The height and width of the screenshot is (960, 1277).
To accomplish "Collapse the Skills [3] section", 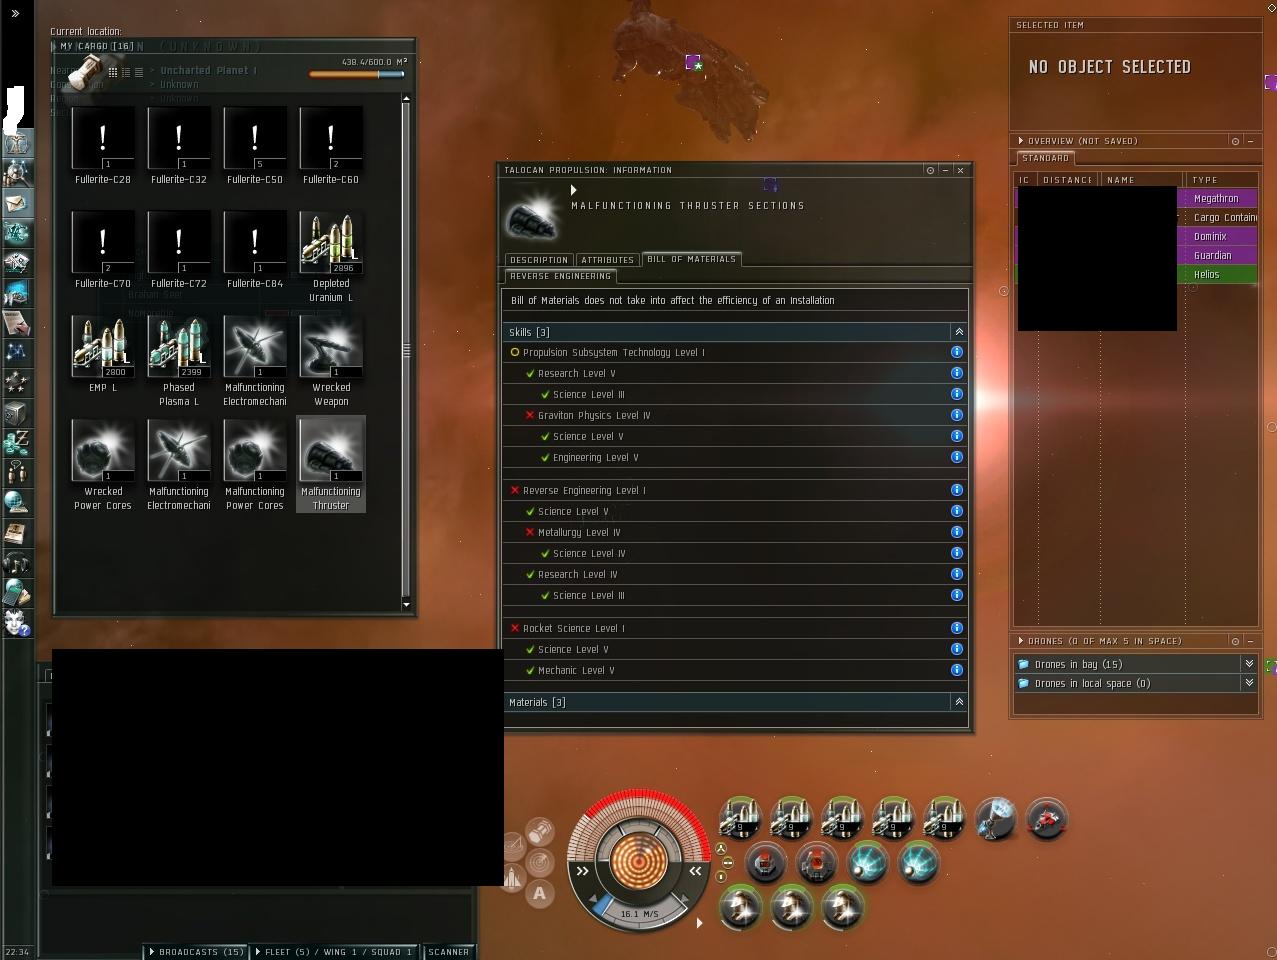I will pos(959,332).
